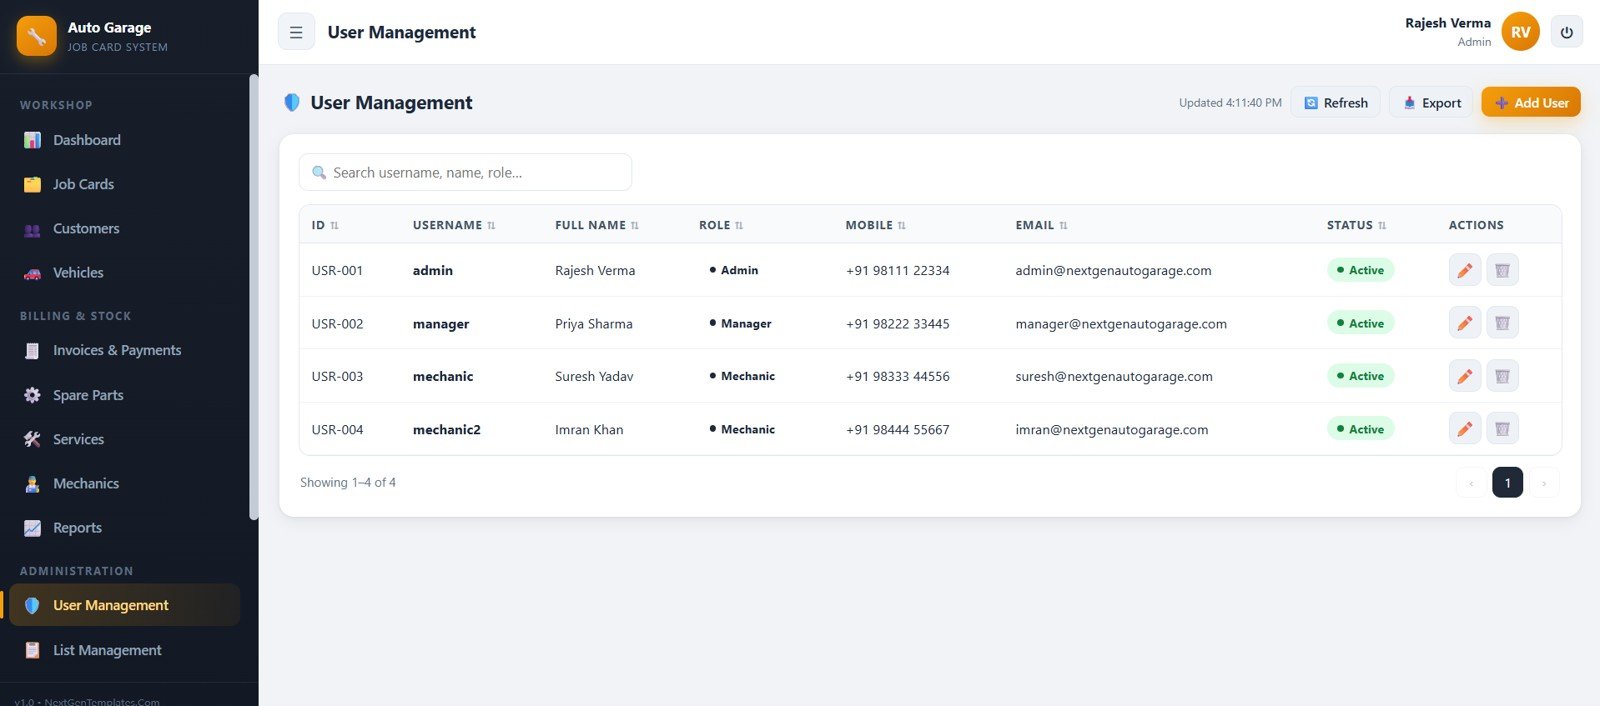
Task: Sort table by ID column arrows
Action: (334, 226)
